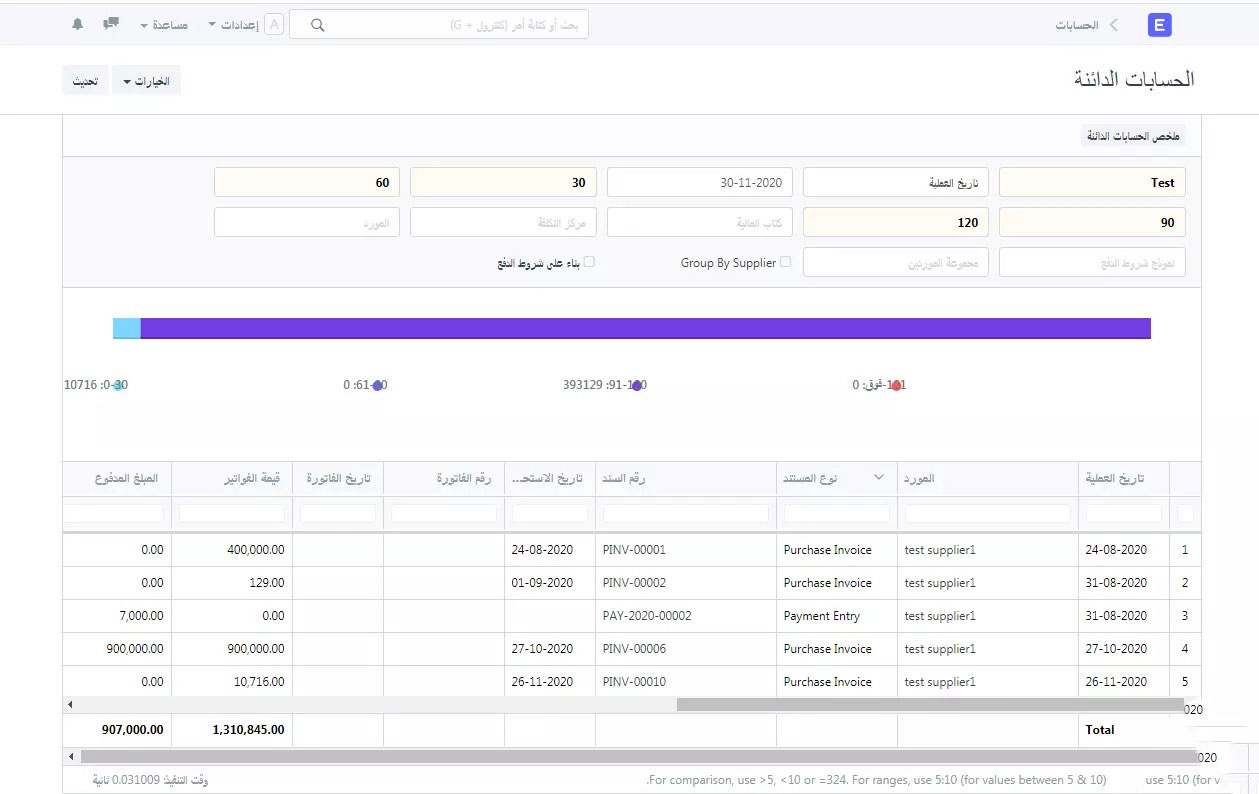Click the 7,000.00 paid amount cell
1259x794 pixels.
(117, 616)
